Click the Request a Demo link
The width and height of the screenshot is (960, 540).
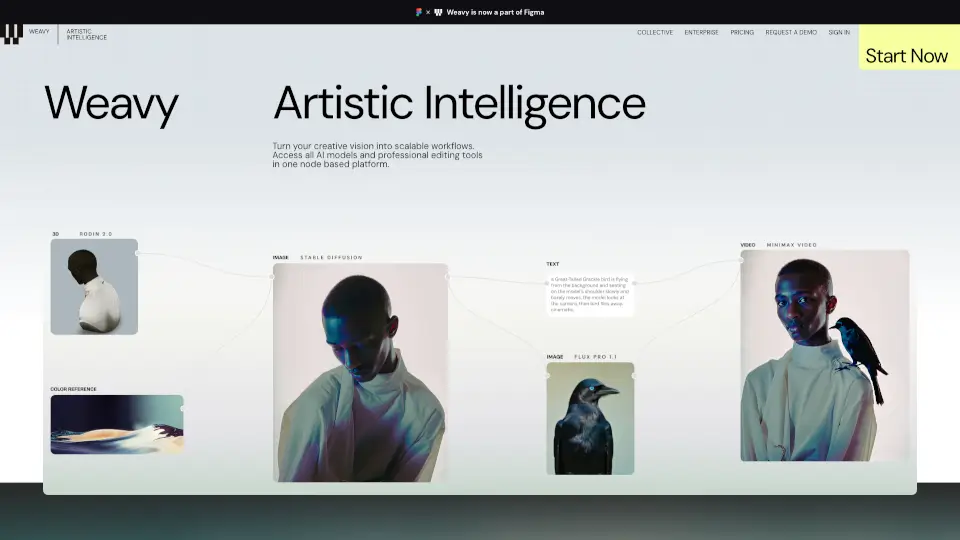791,32
